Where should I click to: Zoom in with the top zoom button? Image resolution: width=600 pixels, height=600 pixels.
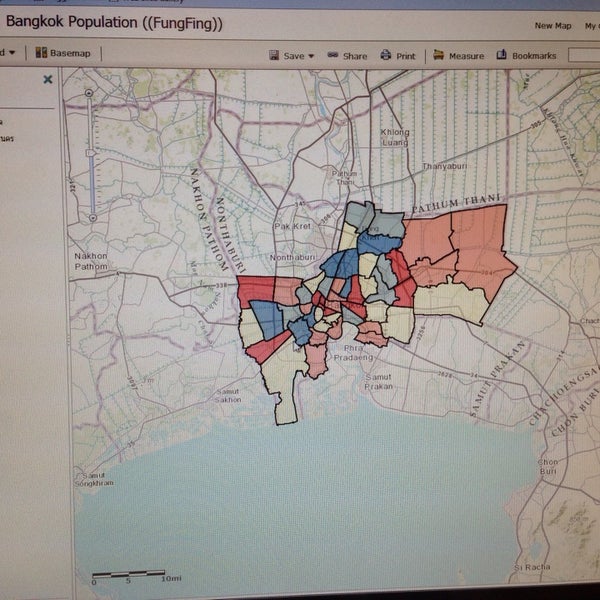[91, 93]
